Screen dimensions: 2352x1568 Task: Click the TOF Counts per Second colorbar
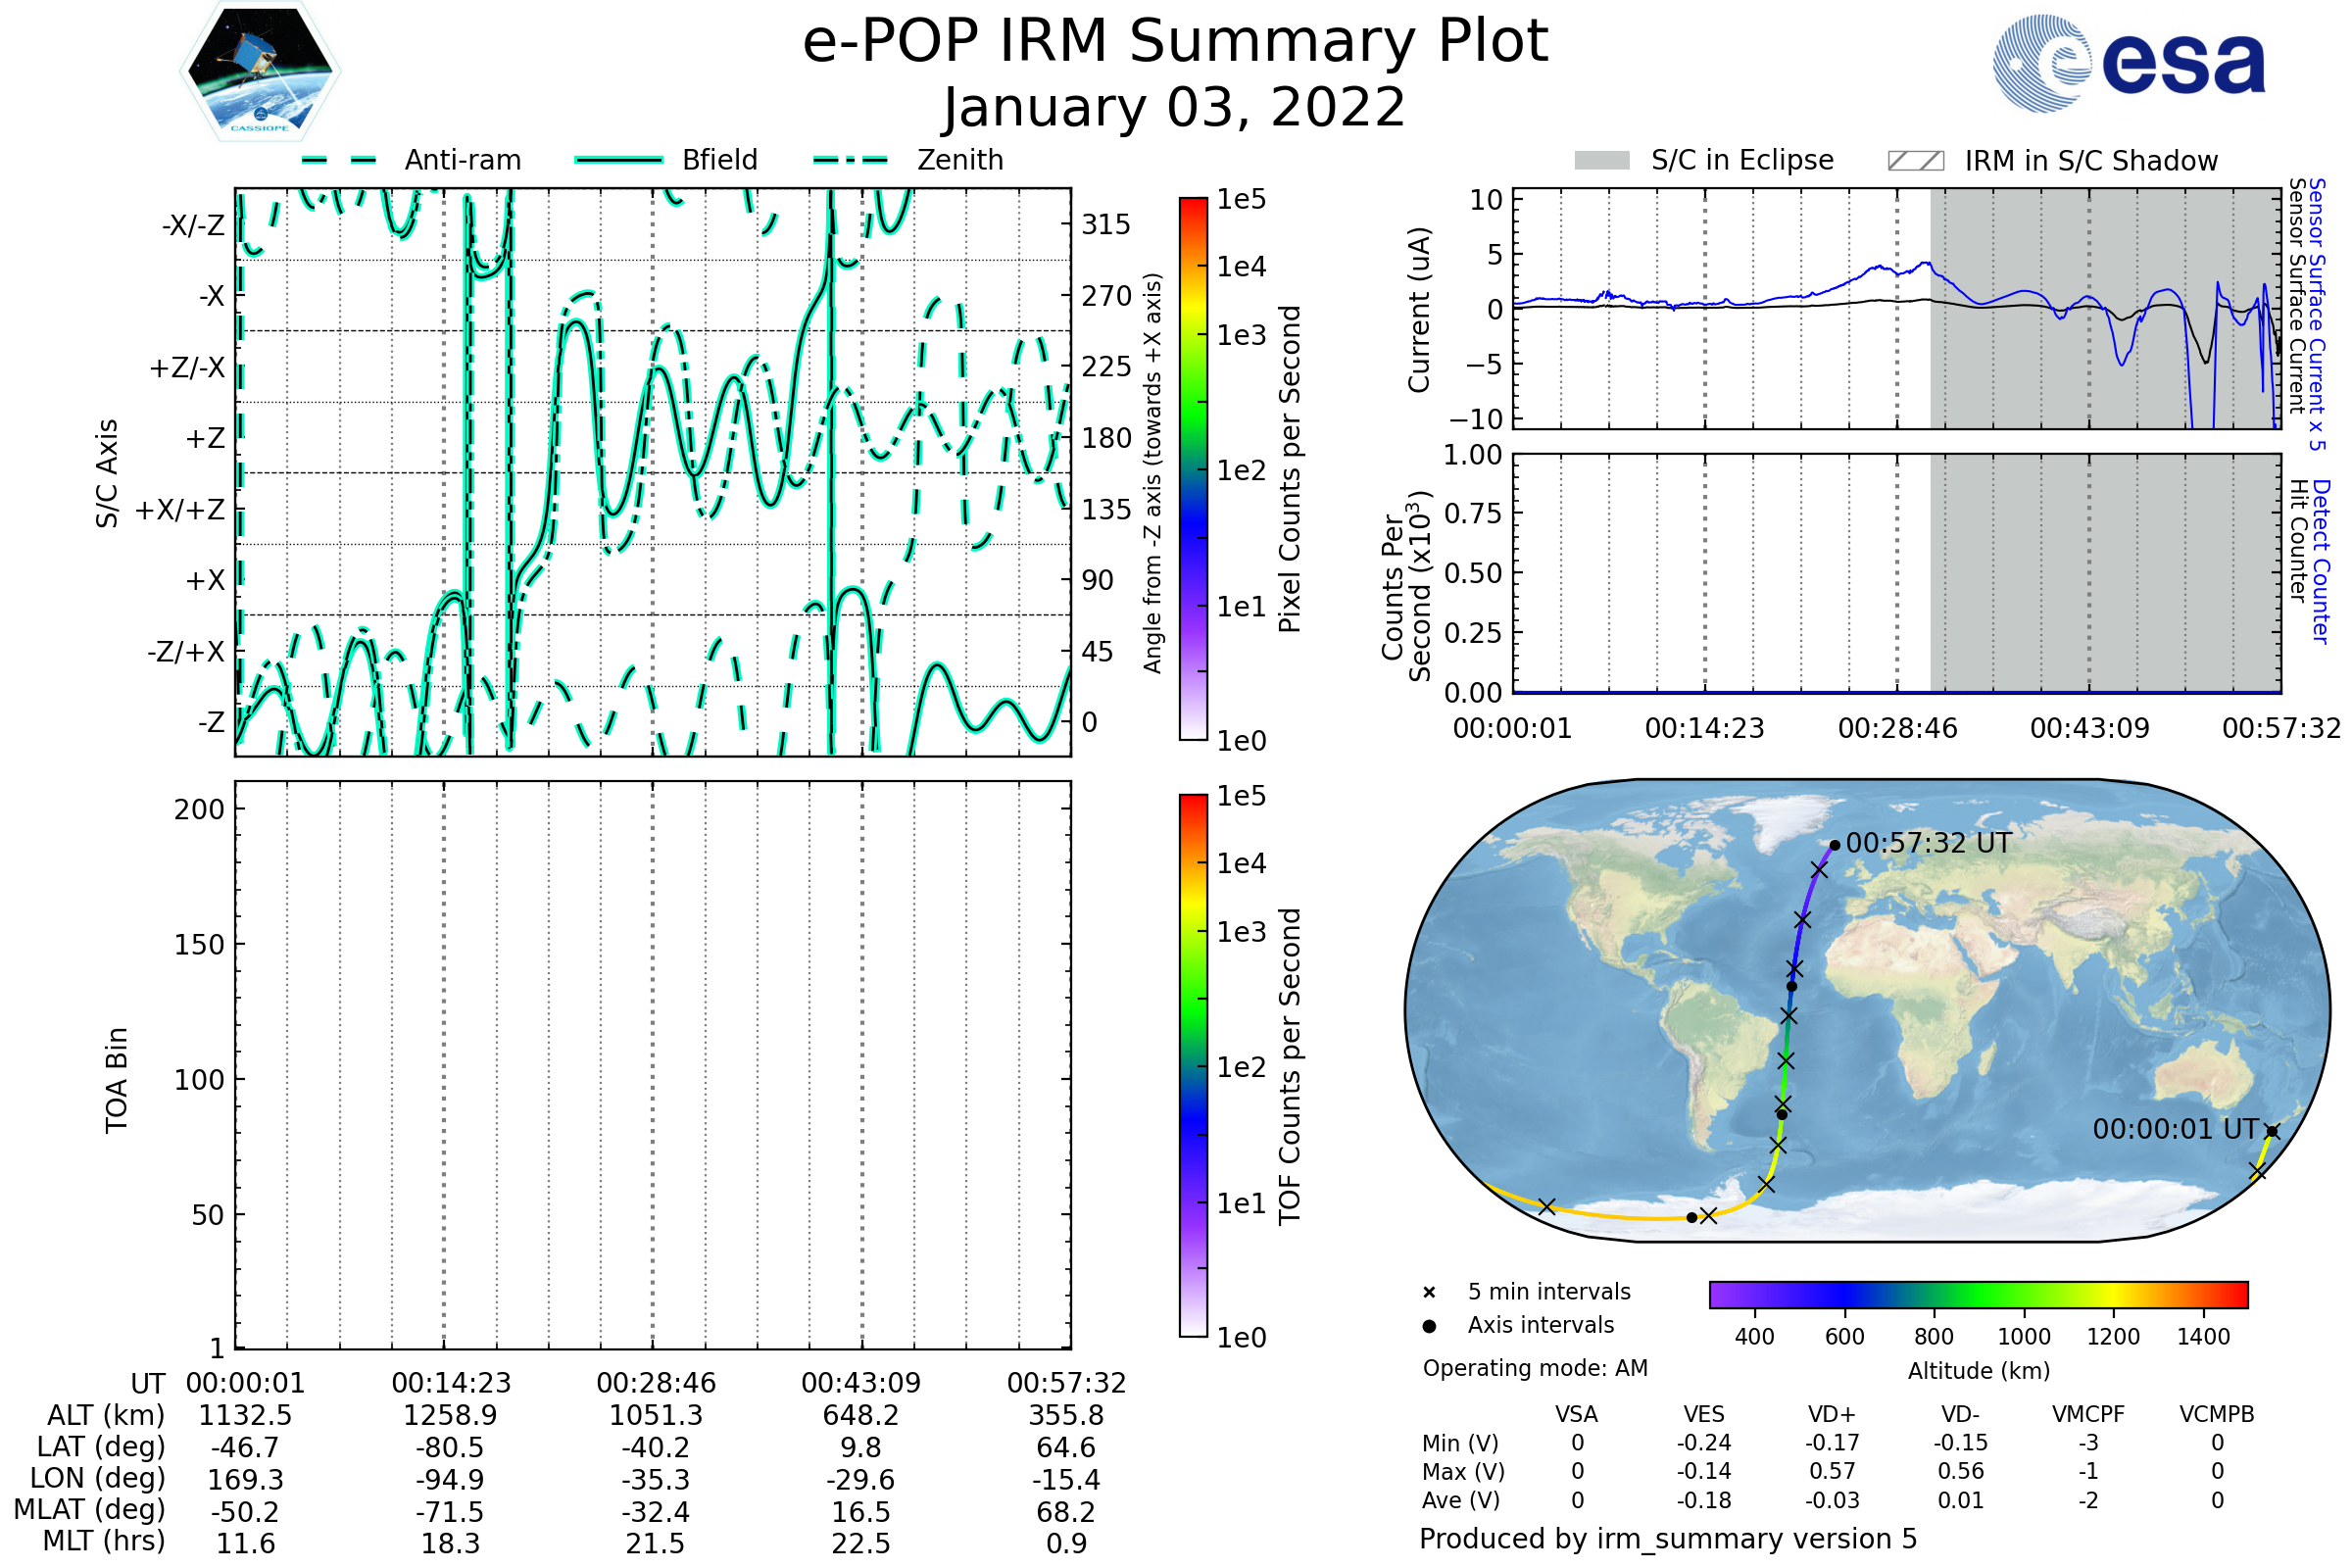[x=1193, y=1065]
